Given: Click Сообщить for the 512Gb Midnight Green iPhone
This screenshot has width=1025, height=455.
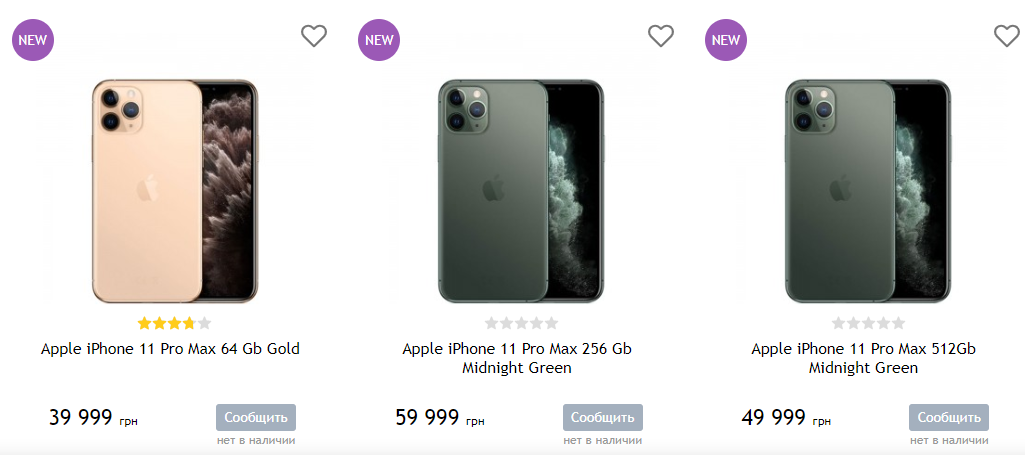Looking at the screenshot, I should [x=948, y=417].
